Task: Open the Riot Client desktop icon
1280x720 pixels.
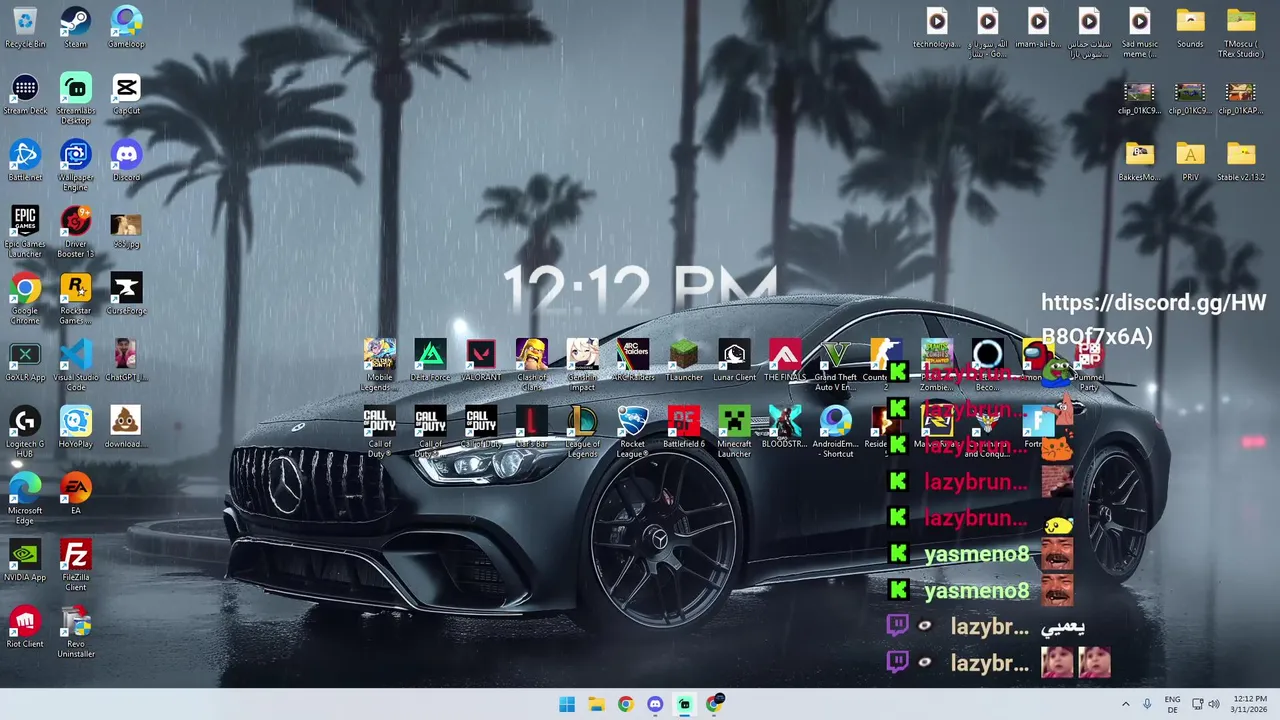Action: 25,628
